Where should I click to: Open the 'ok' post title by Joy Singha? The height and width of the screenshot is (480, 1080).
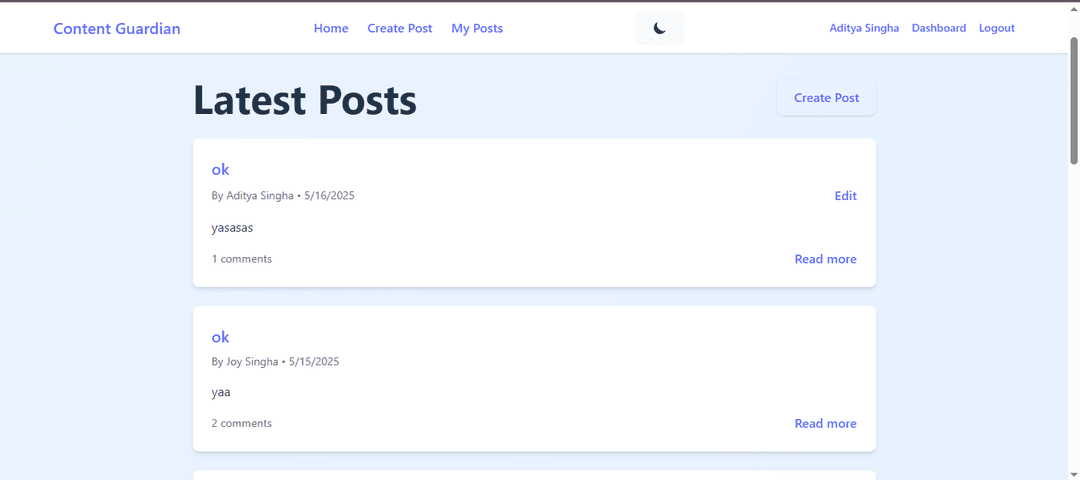(x=220, y=337)
